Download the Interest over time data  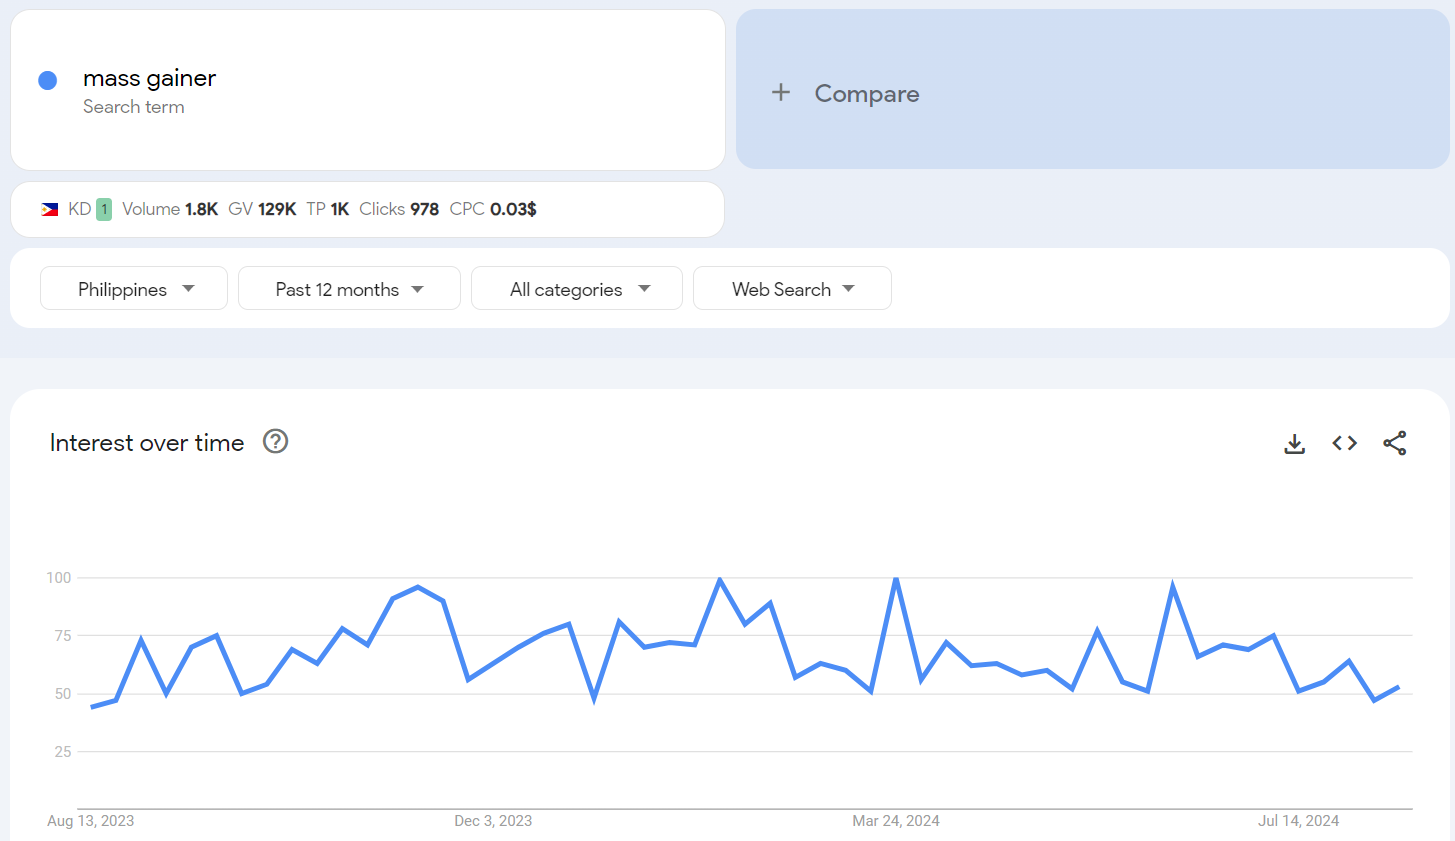(x=1294, y=443)
